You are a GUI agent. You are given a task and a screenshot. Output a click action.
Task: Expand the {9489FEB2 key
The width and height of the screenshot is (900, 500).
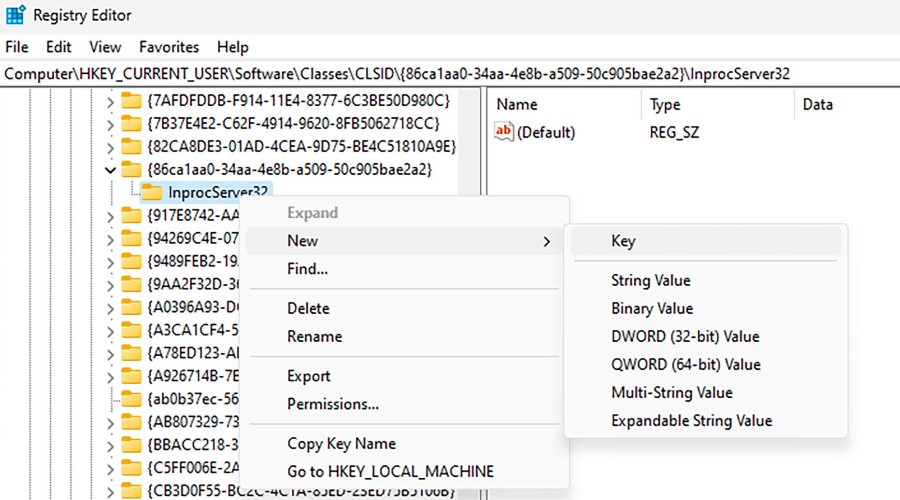pos(110,262)
